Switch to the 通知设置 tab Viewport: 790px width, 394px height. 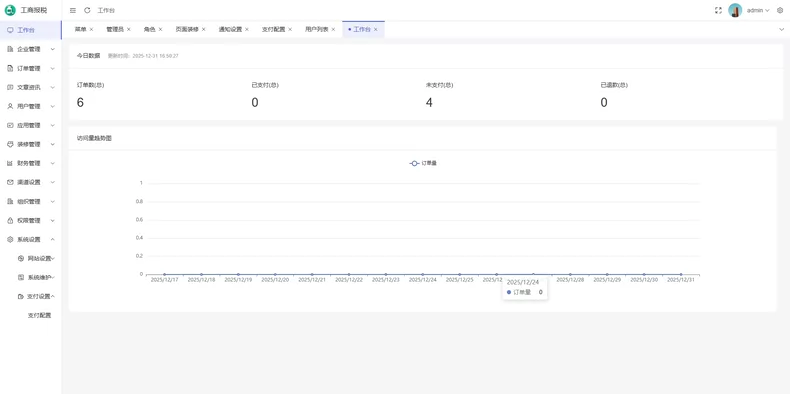pos(230,29)
